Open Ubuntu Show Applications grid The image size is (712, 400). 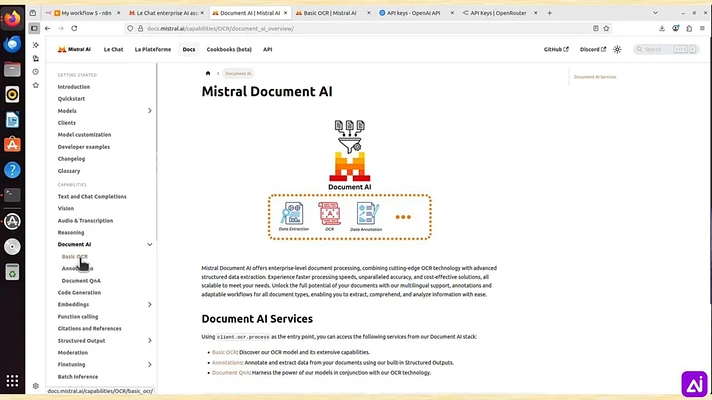pyautogui.click(x=12, y=380)
